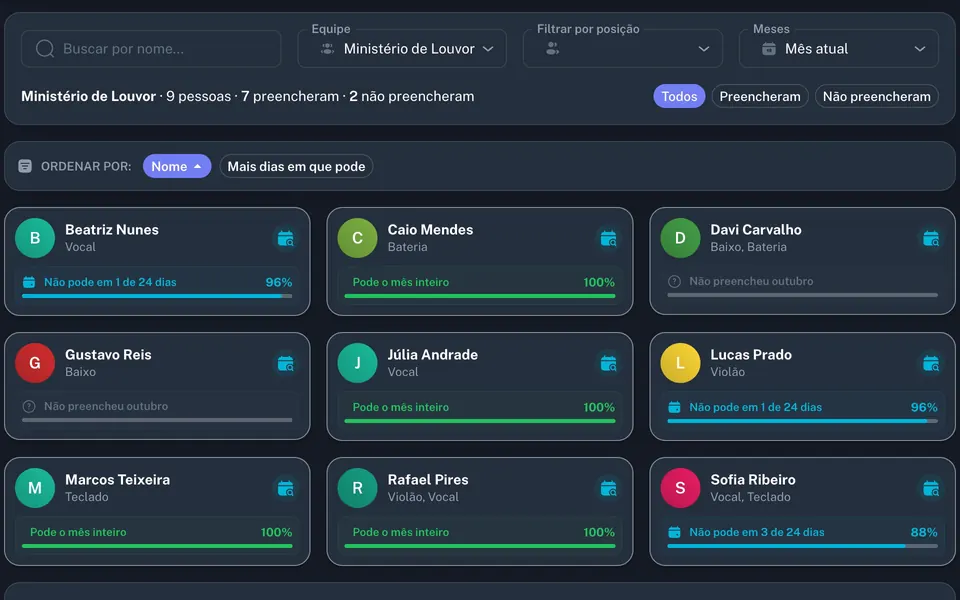Click the name Júlia Andrade

[433, 354]
